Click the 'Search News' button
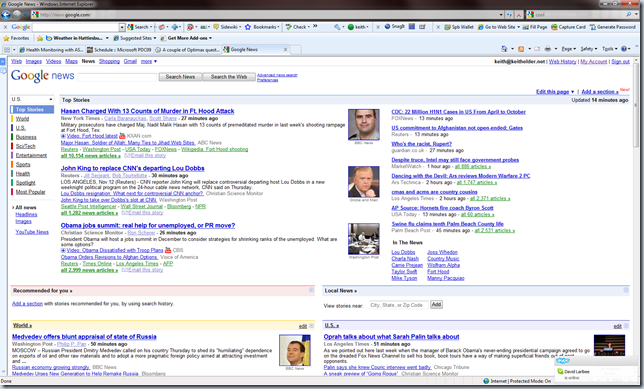The width and height of the screenshot is (644, 389). click(x=180, y=77)
